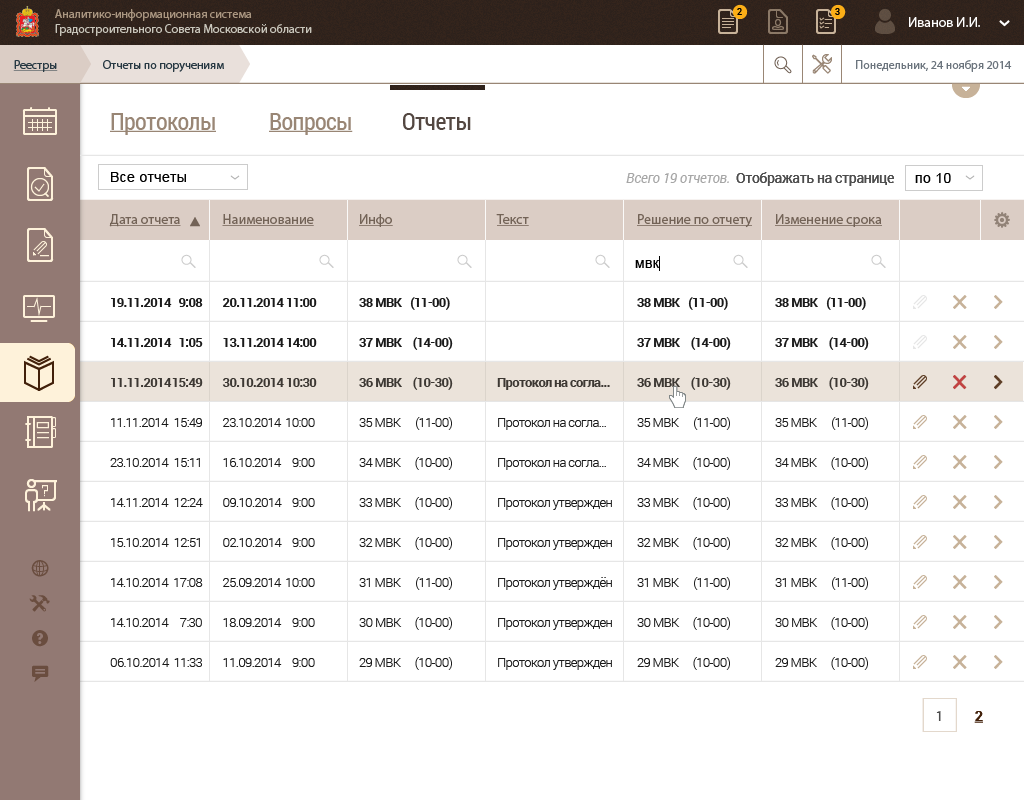1024x800 pixels.
Task: Open the по 10 page size dropdown
Action: (943, 178)
